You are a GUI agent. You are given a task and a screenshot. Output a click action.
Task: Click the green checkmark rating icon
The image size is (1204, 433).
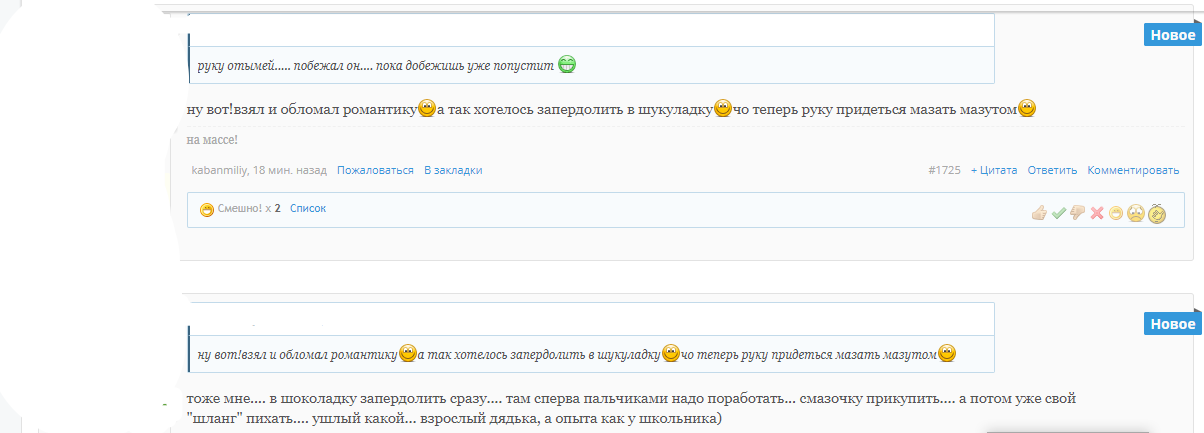click(x=1058, y=212)
